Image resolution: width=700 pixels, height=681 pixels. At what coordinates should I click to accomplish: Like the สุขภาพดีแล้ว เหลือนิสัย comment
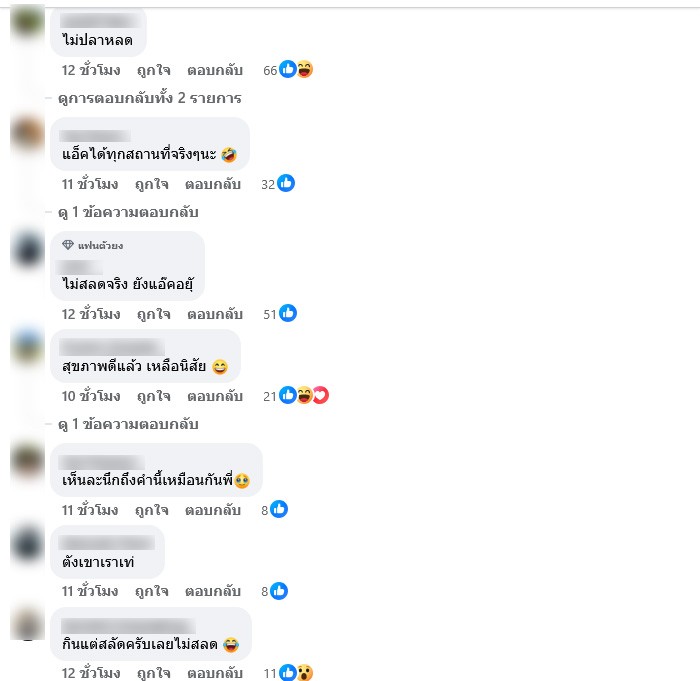click(154, 396)
